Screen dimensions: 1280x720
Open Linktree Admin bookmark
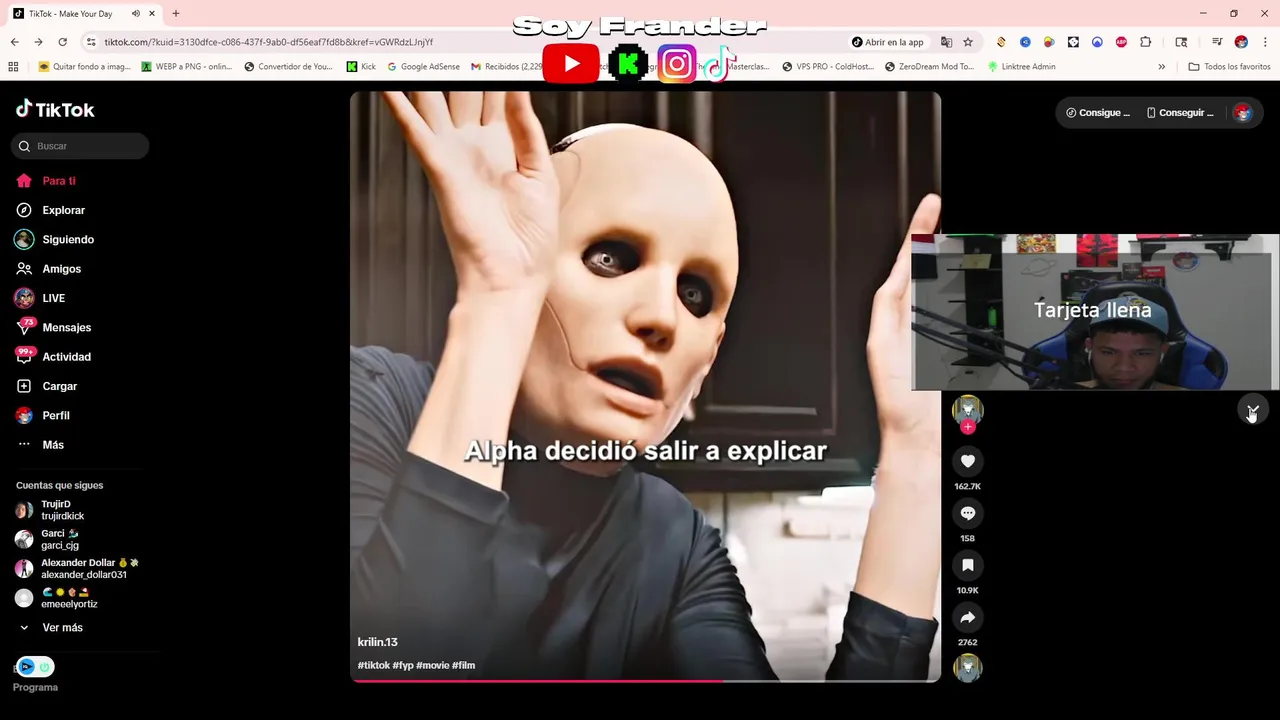pos(1021,67)
